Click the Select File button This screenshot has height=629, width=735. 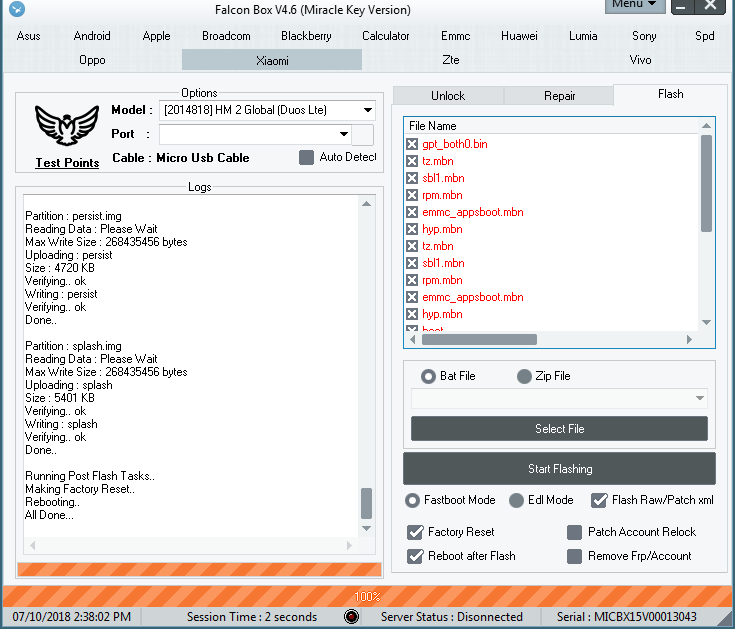click(559, 428)
